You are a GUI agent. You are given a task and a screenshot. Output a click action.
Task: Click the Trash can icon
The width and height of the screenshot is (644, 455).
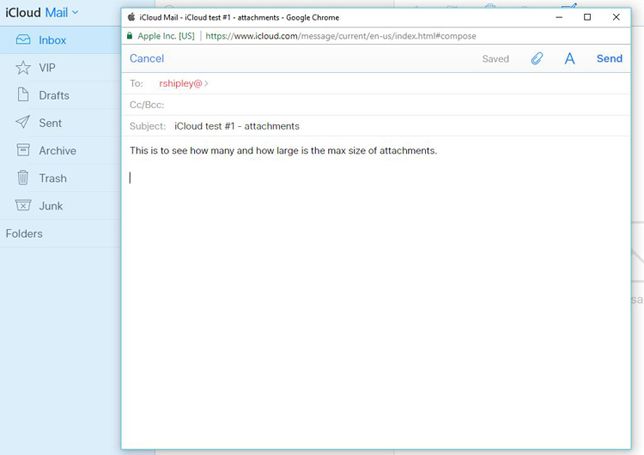[23, 177]
